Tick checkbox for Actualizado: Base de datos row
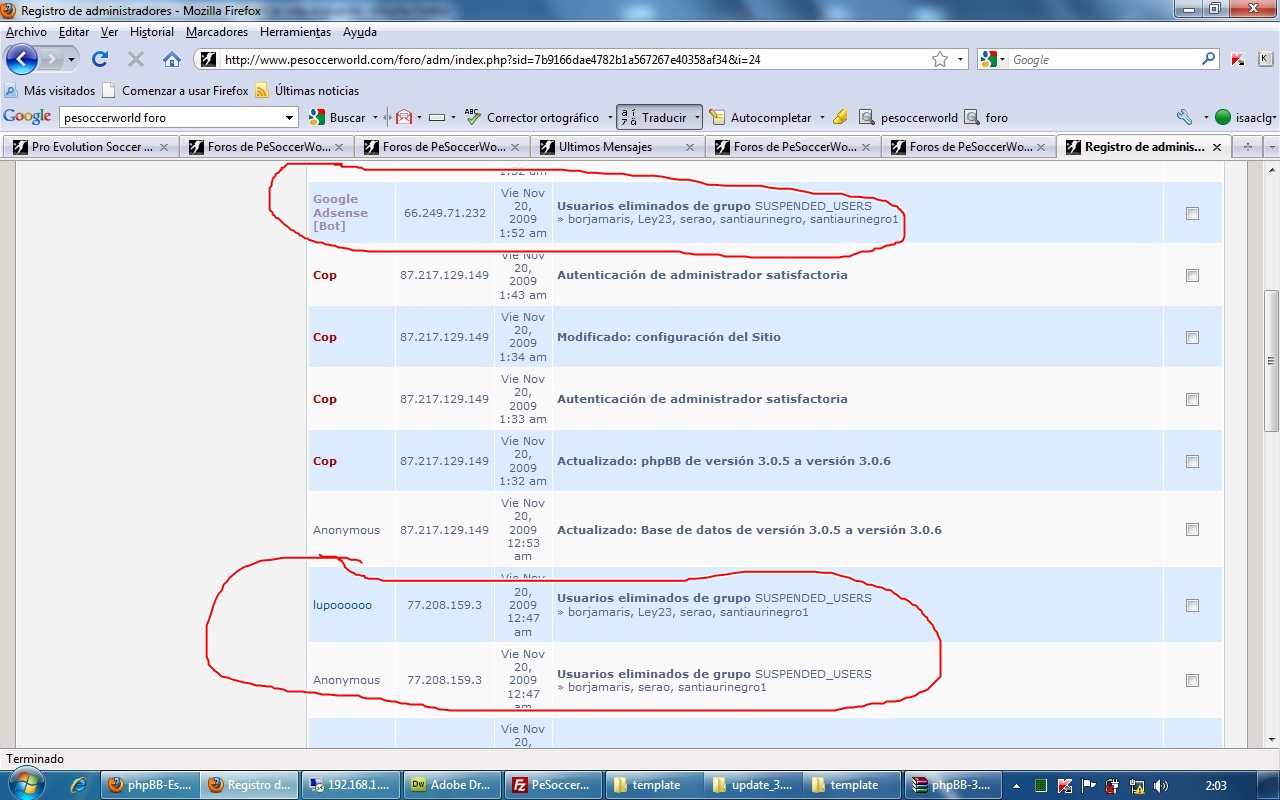The width and height of the screenshot is (1280, 800). point(1192,529)
